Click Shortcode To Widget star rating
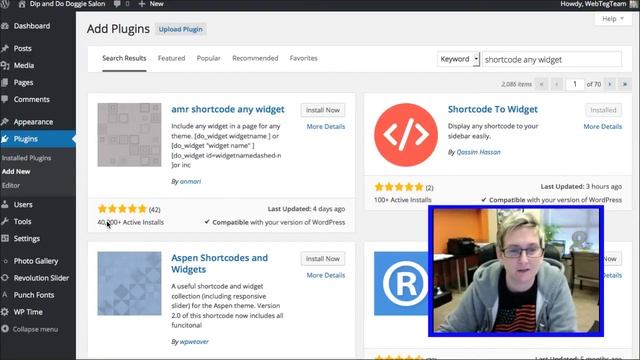The width and height of the screenshot is (640, 360). click(x=399, y=187)
